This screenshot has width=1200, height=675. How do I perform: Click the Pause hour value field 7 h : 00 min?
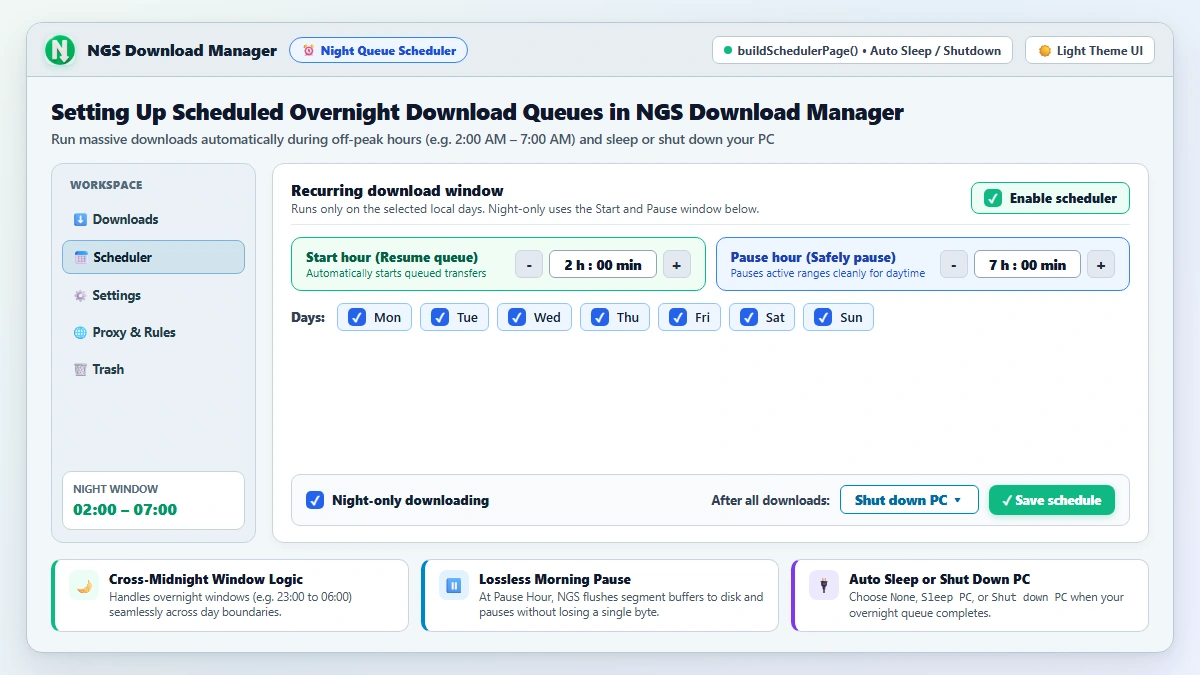click(1027, 264)
